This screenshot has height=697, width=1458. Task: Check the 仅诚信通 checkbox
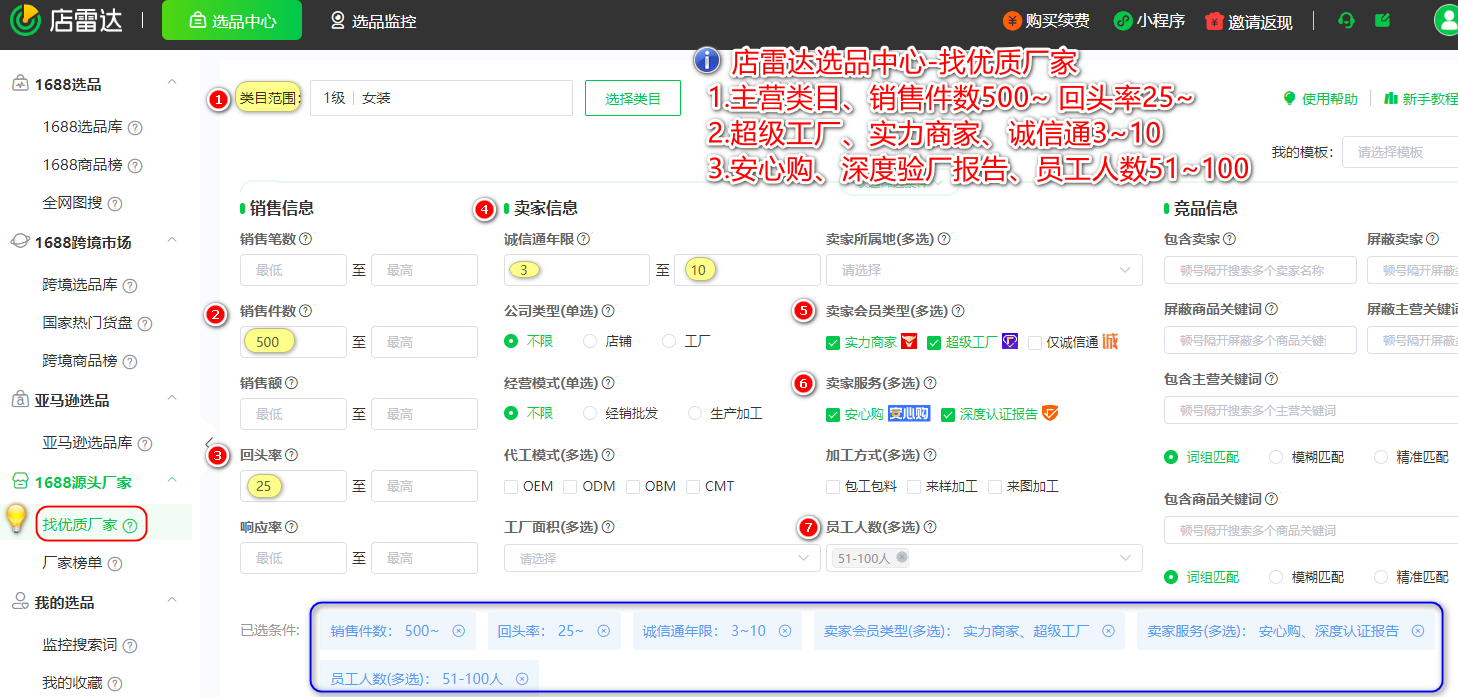click(1035, 343)
